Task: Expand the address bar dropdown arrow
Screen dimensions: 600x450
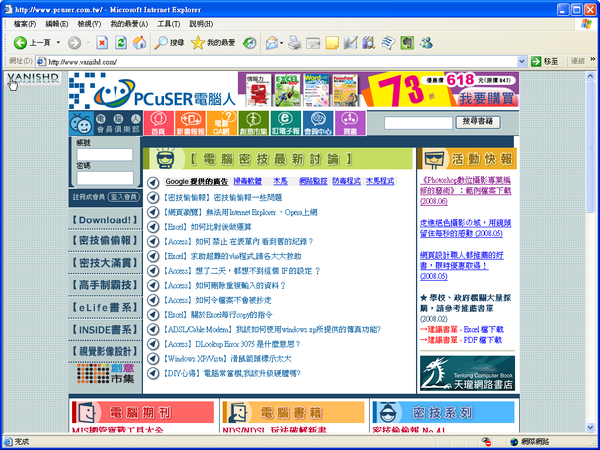Action: 521,61
